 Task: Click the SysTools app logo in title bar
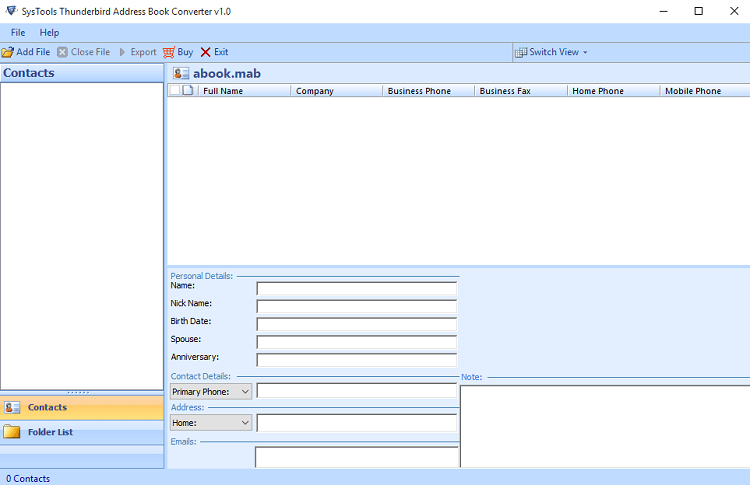point(11,11)
